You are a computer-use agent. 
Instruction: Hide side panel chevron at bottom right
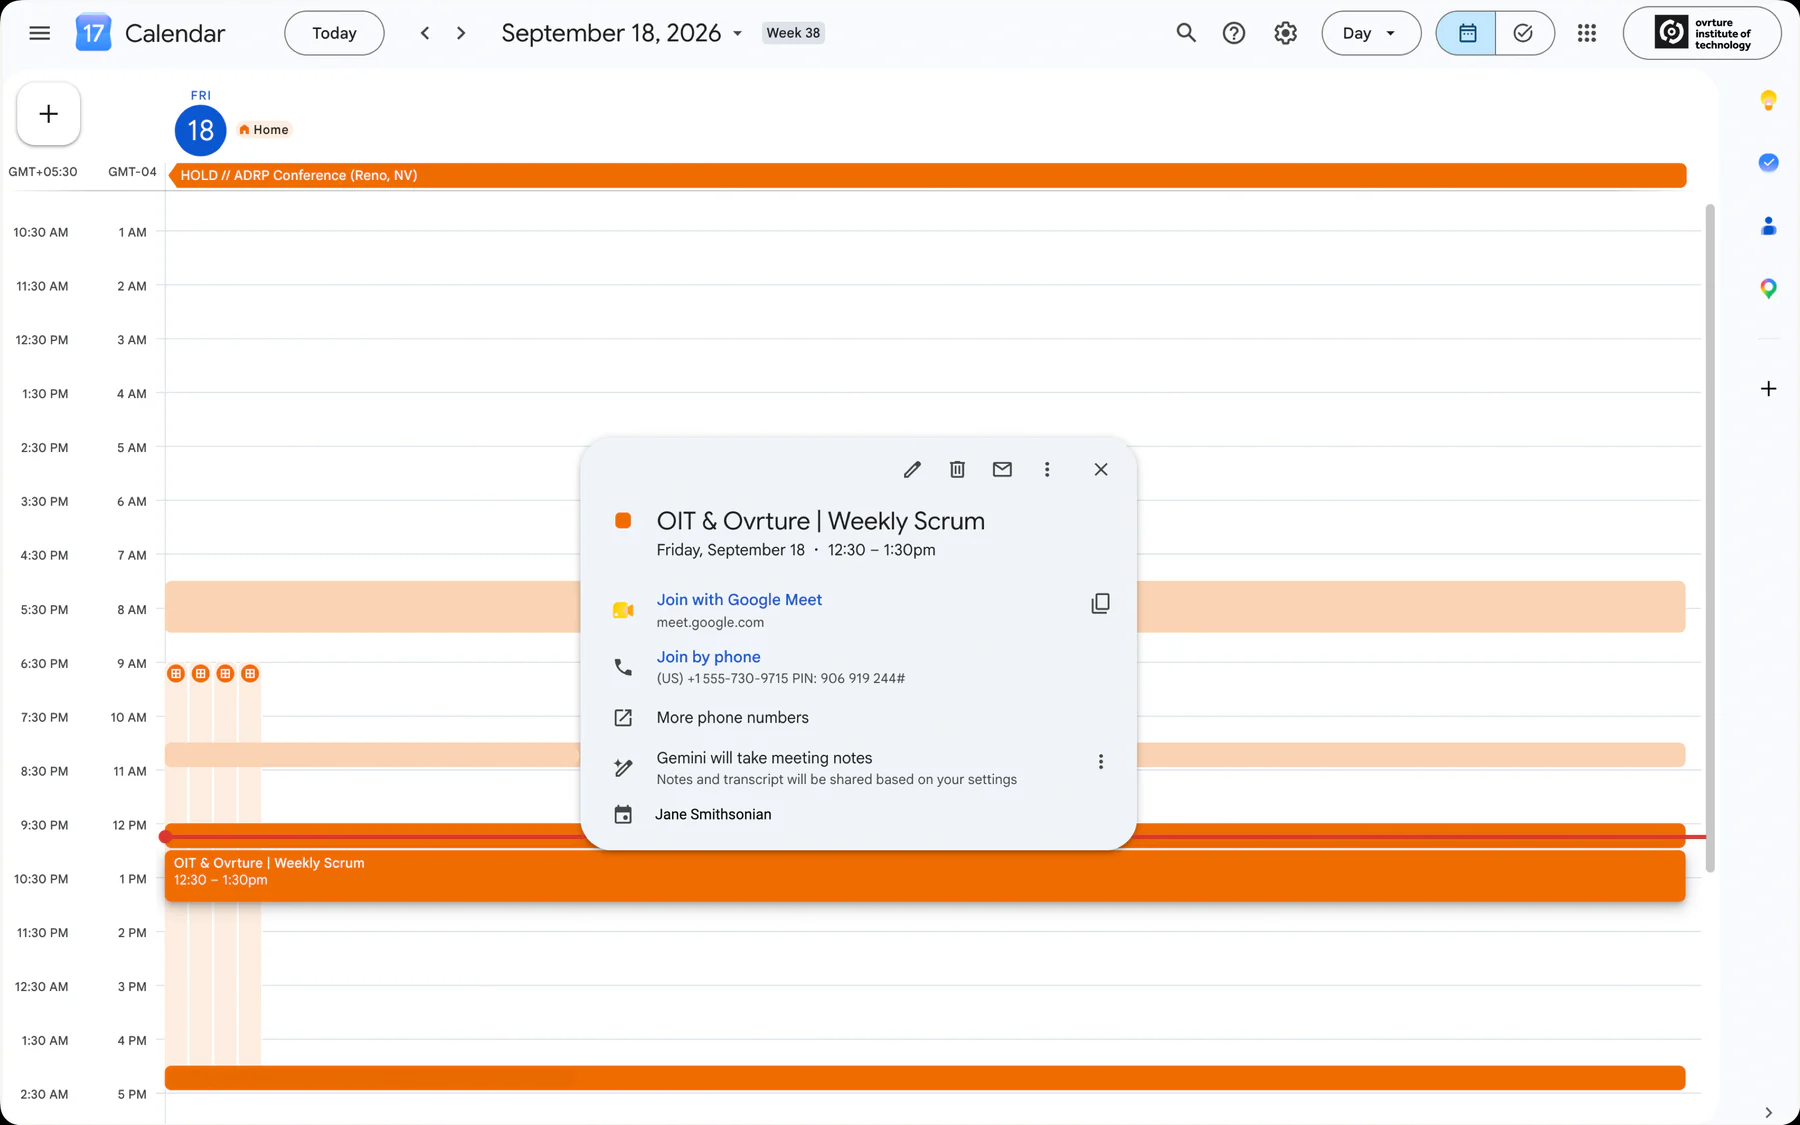pos(1768,1112)
